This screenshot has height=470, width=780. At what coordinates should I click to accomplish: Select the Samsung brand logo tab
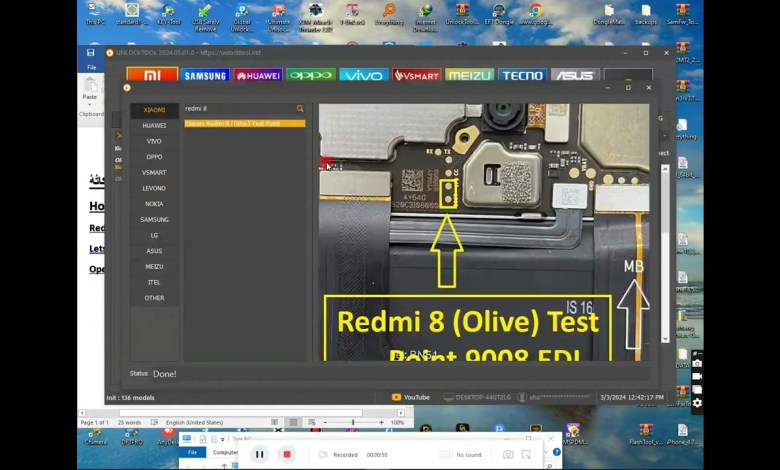tap(205, 75)
